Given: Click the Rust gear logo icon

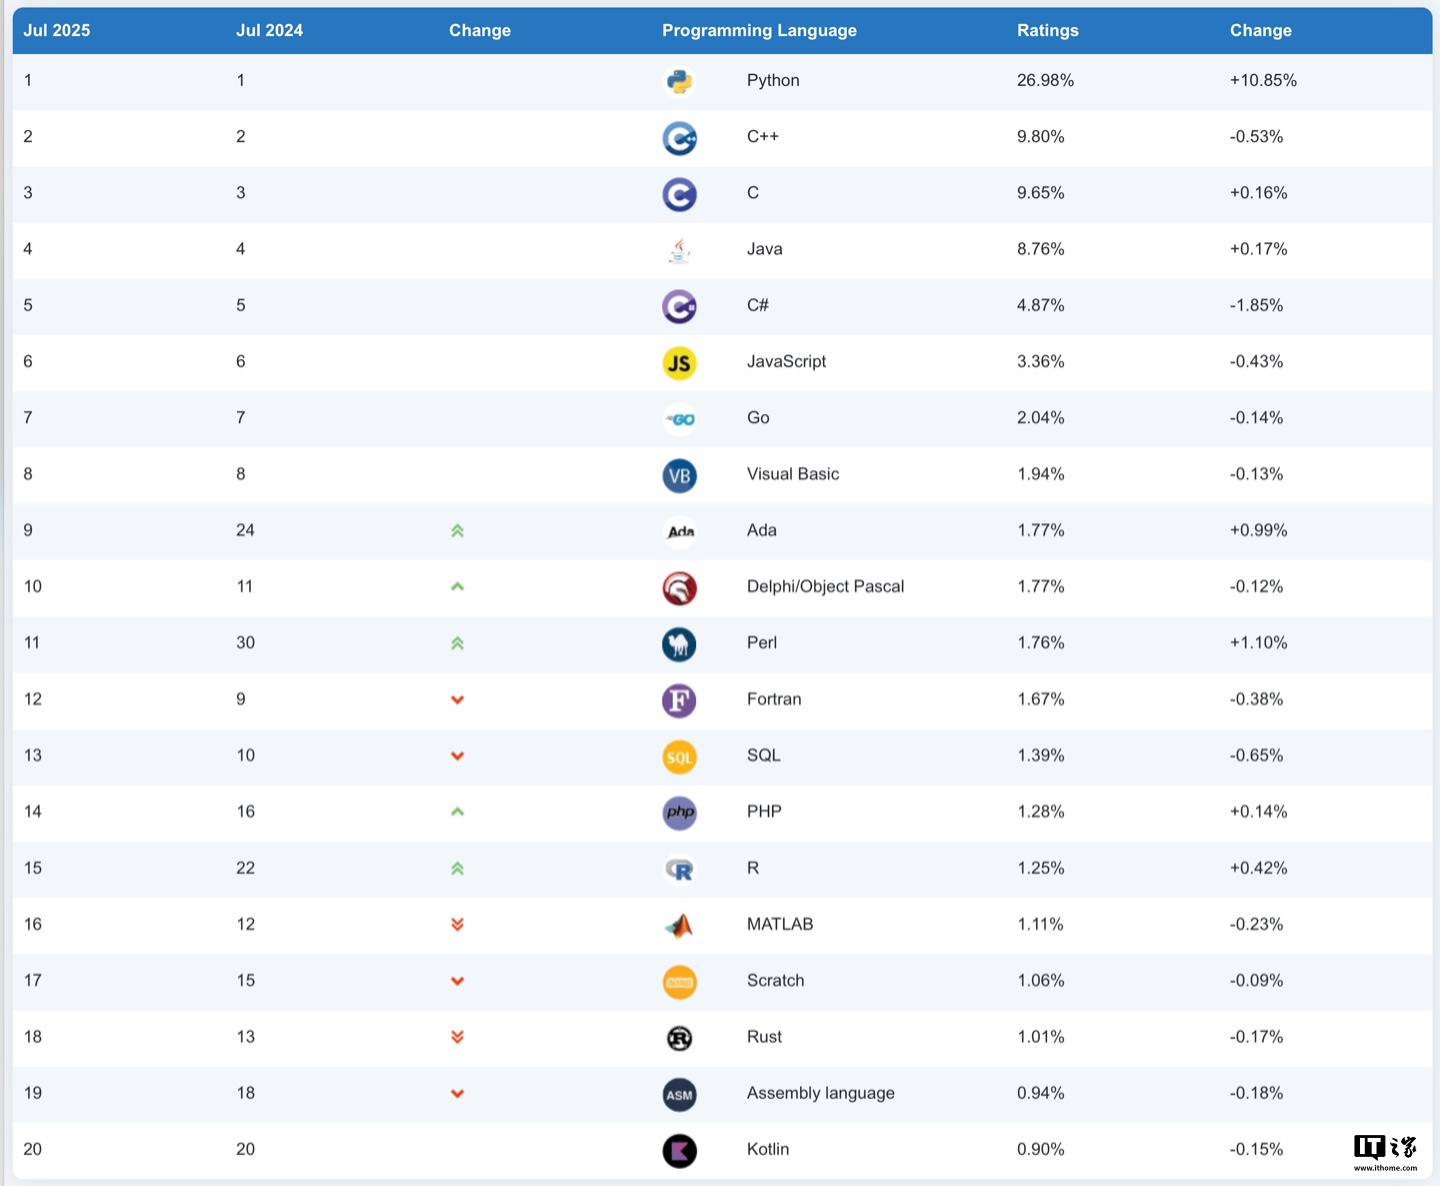Looking at the screenshot, I should 679,1038.
